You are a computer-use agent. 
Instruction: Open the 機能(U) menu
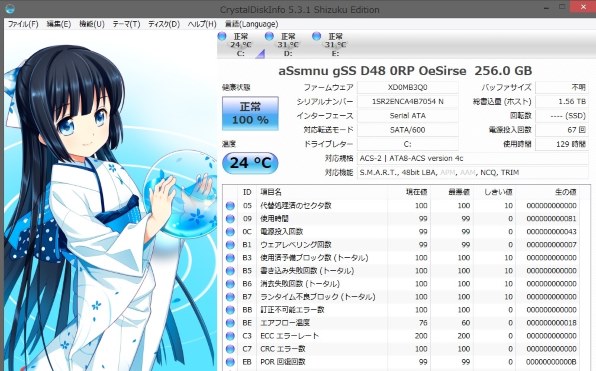click(x=92, y=24)
